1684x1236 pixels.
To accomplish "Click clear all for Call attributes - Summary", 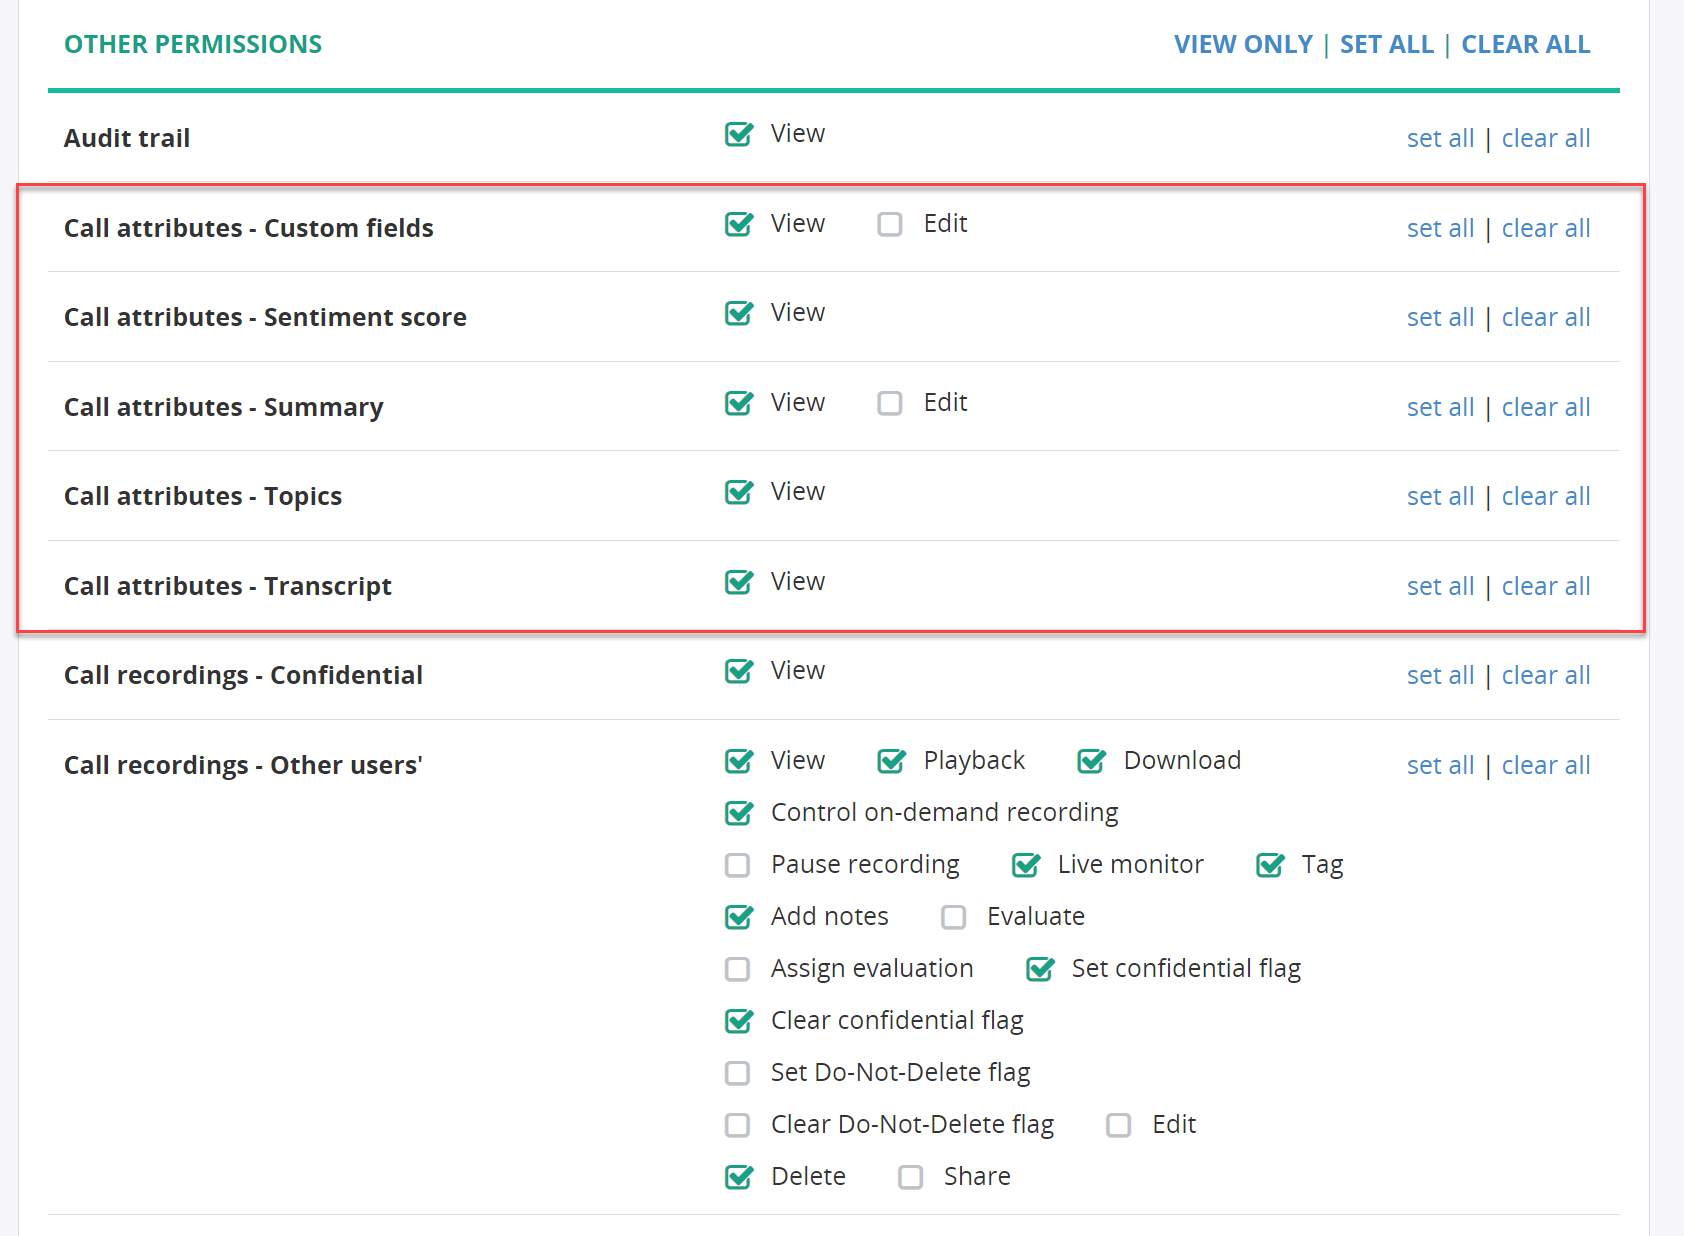I will click(1545, 408).
